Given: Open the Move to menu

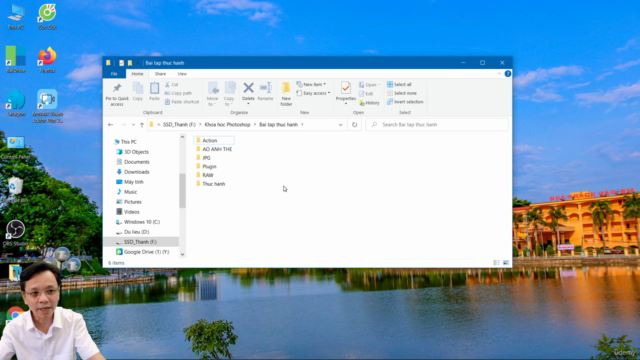Looking at the screenshot, I should coord(213,94).
